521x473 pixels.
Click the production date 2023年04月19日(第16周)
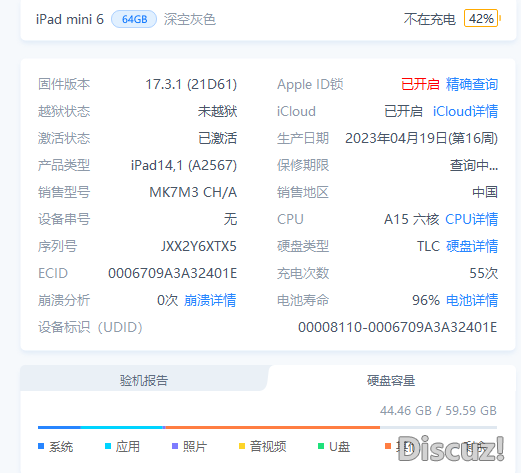click(421, 138)
